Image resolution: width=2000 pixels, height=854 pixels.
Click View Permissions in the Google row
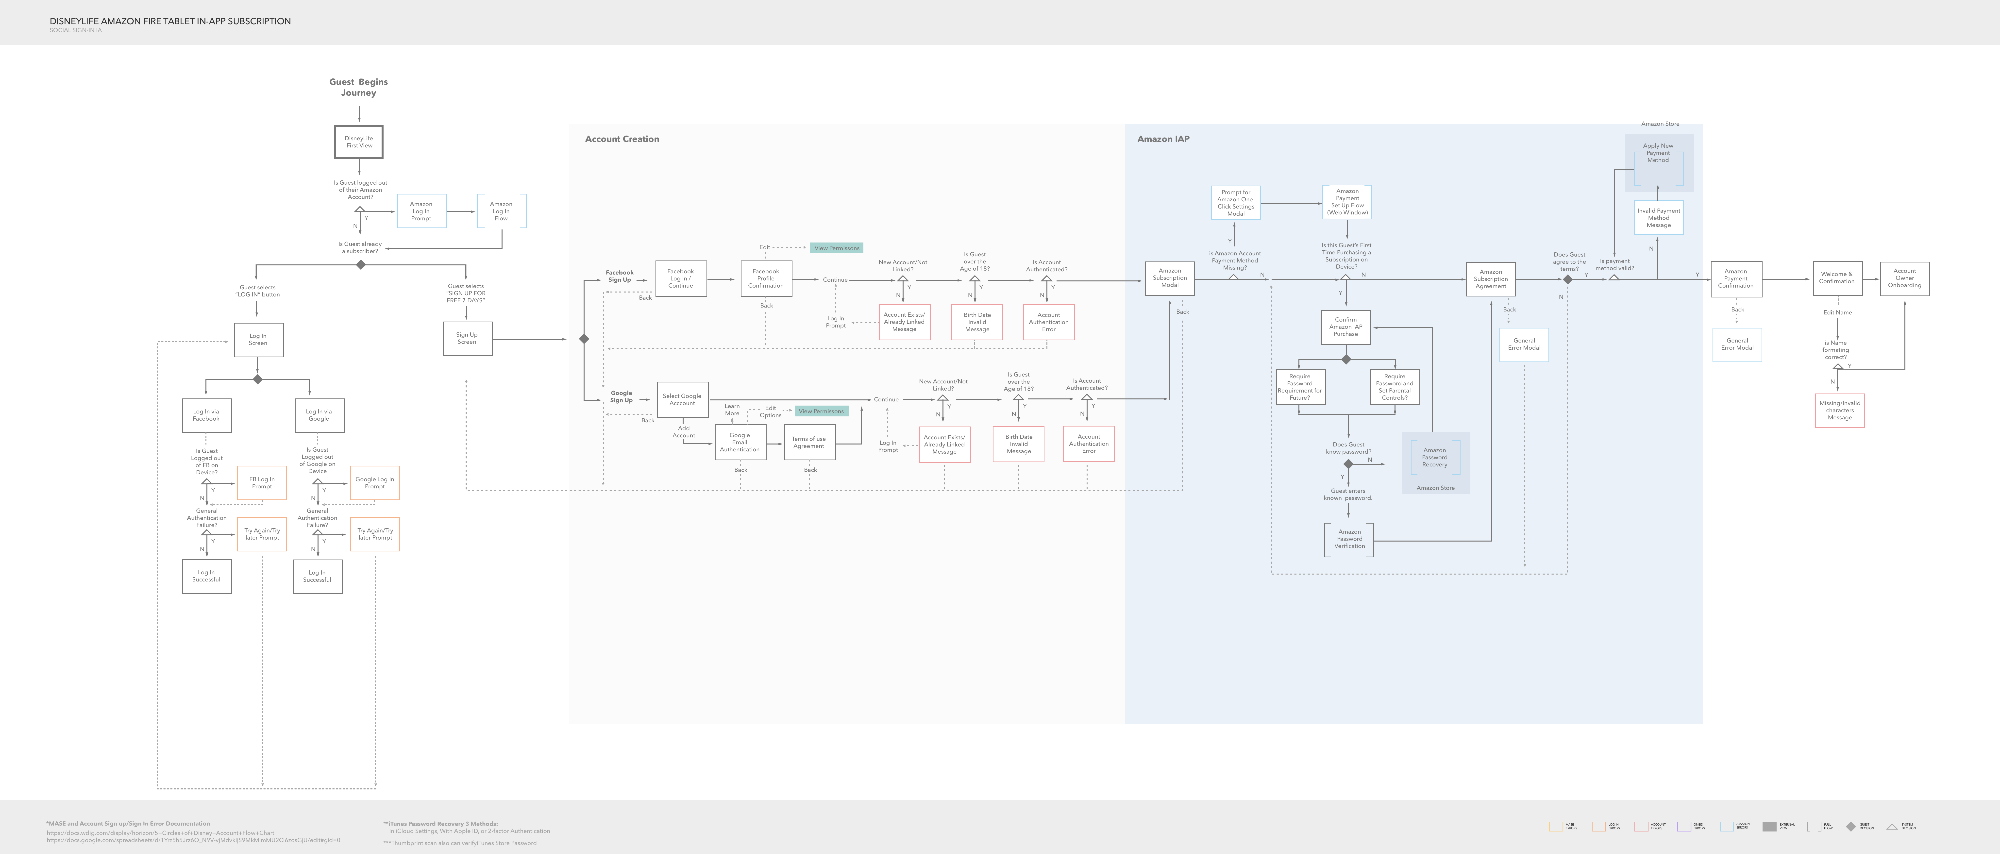point(822,411)
